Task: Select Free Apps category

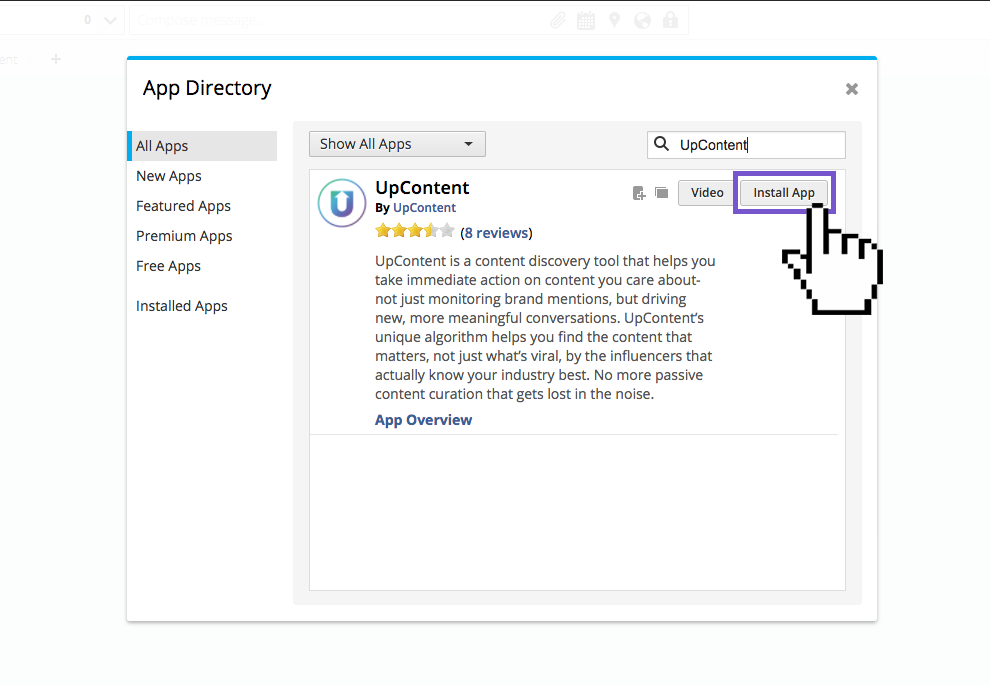Action: click(168, 266)
